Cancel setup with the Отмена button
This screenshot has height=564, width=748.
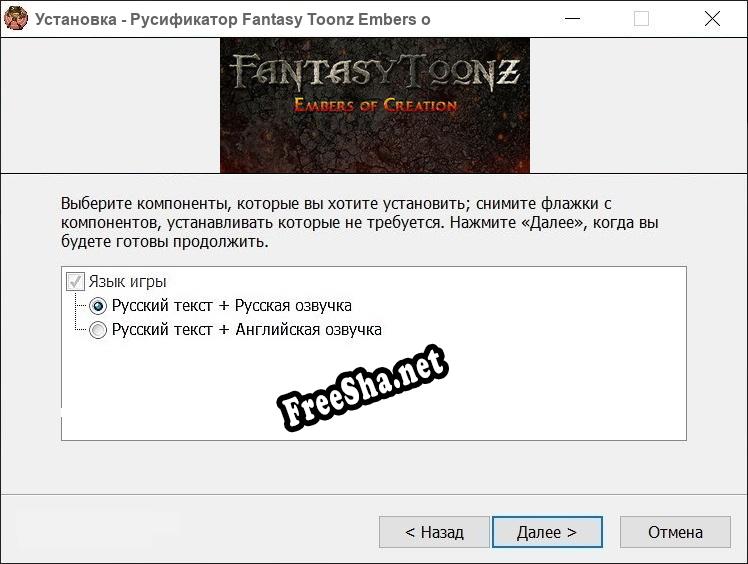pyautogui.click(x=675, y=532)
